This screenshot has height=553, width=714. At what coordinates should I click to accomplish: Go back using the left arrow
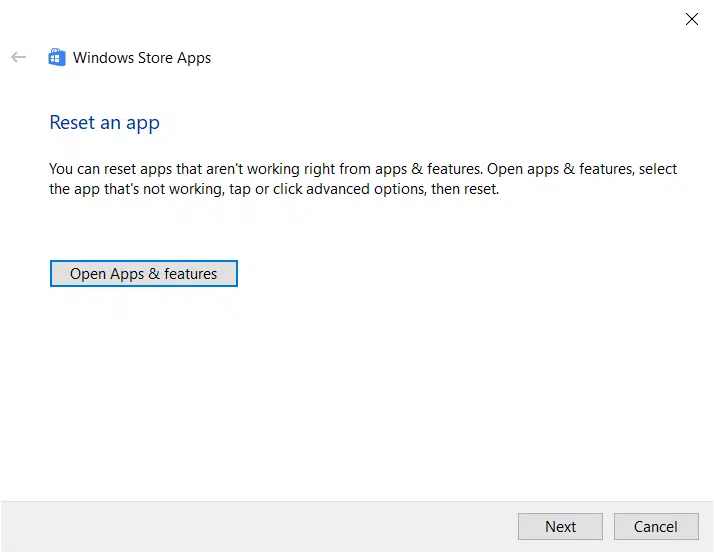(x=19, y=57)
